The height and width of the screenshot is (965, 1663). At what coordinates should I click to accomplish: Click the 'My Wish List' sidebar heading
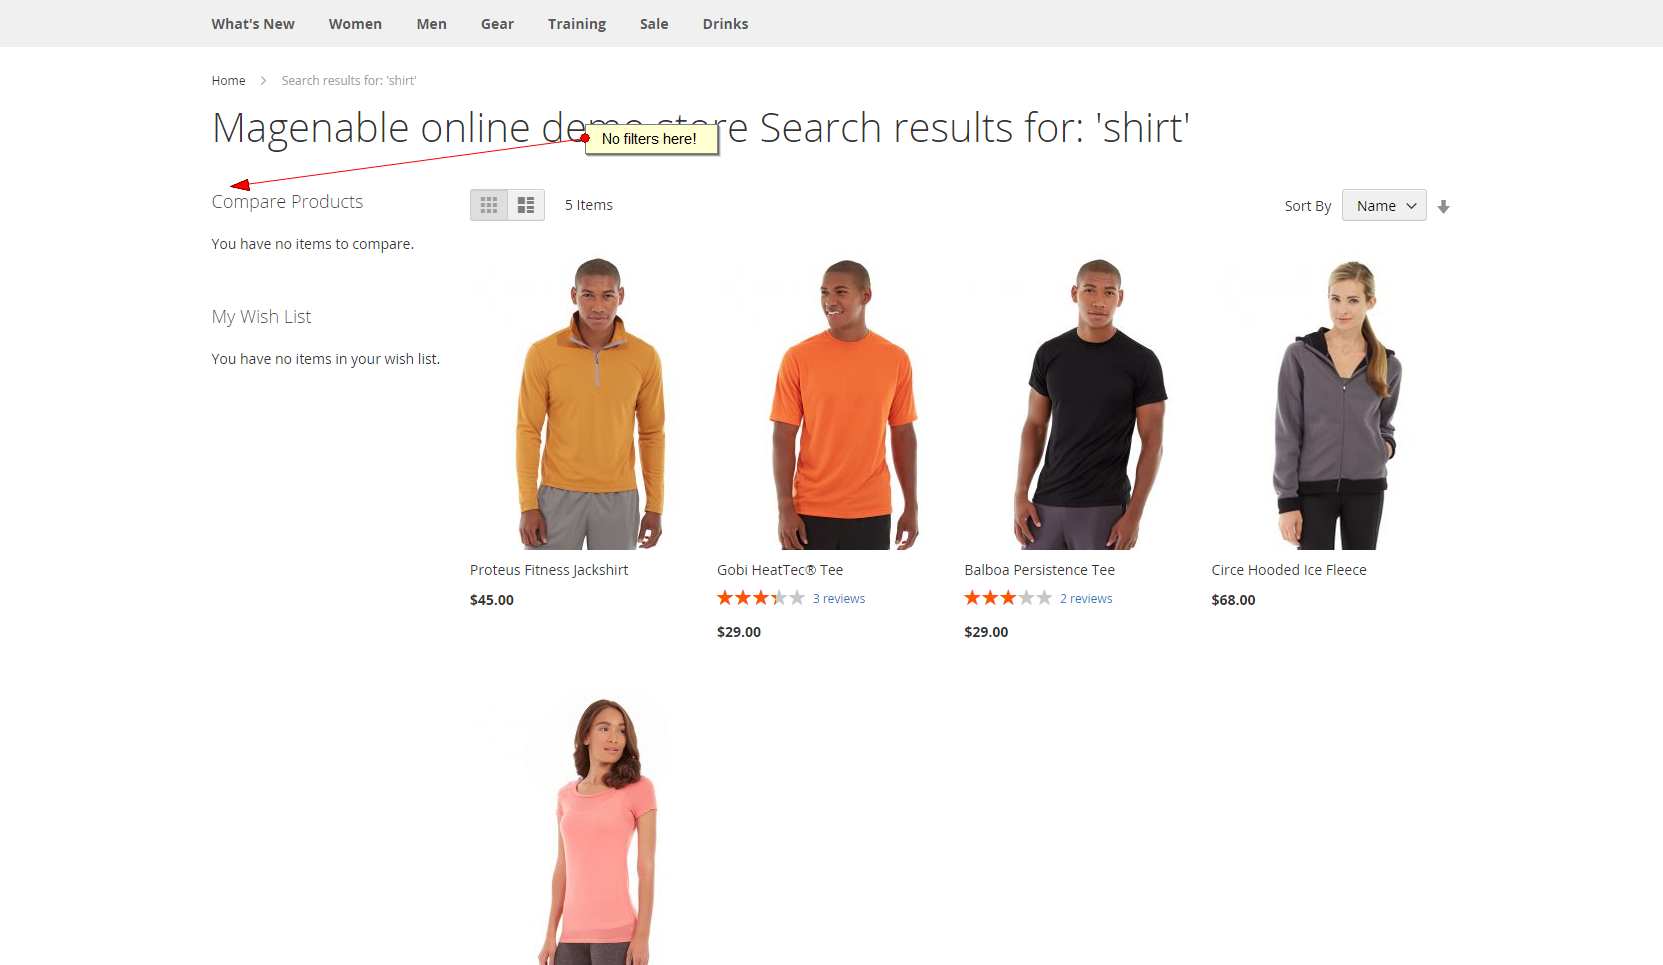(261, 317)
